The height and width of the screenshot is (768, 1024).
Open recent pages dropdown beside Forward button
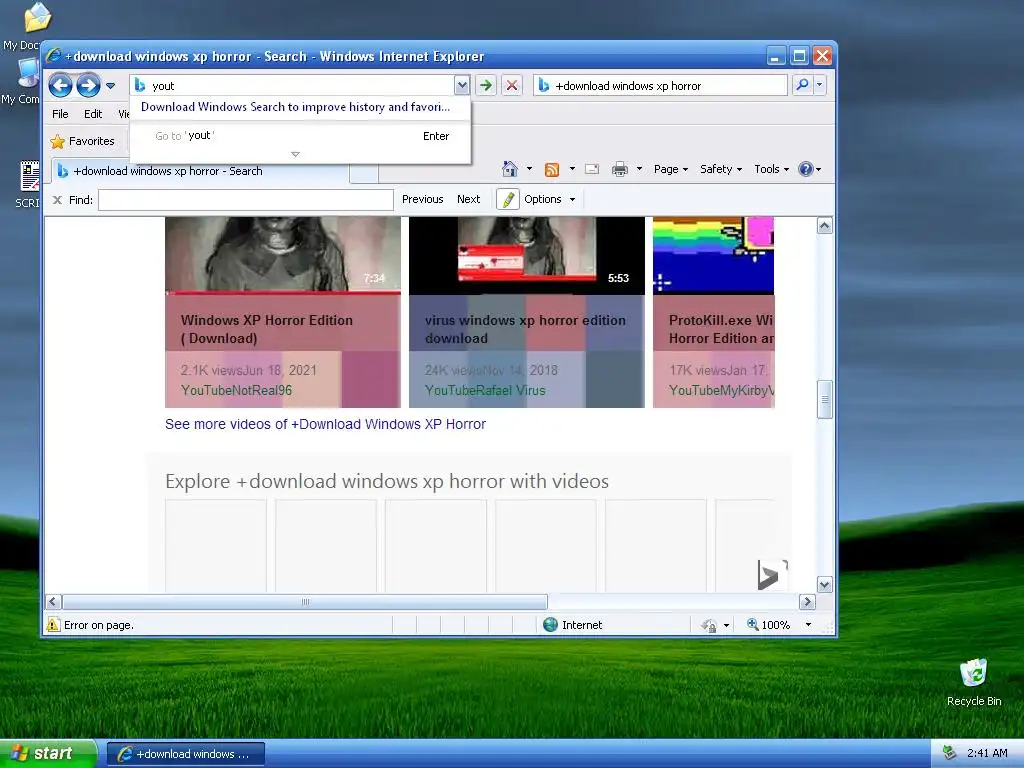[110, 86]
